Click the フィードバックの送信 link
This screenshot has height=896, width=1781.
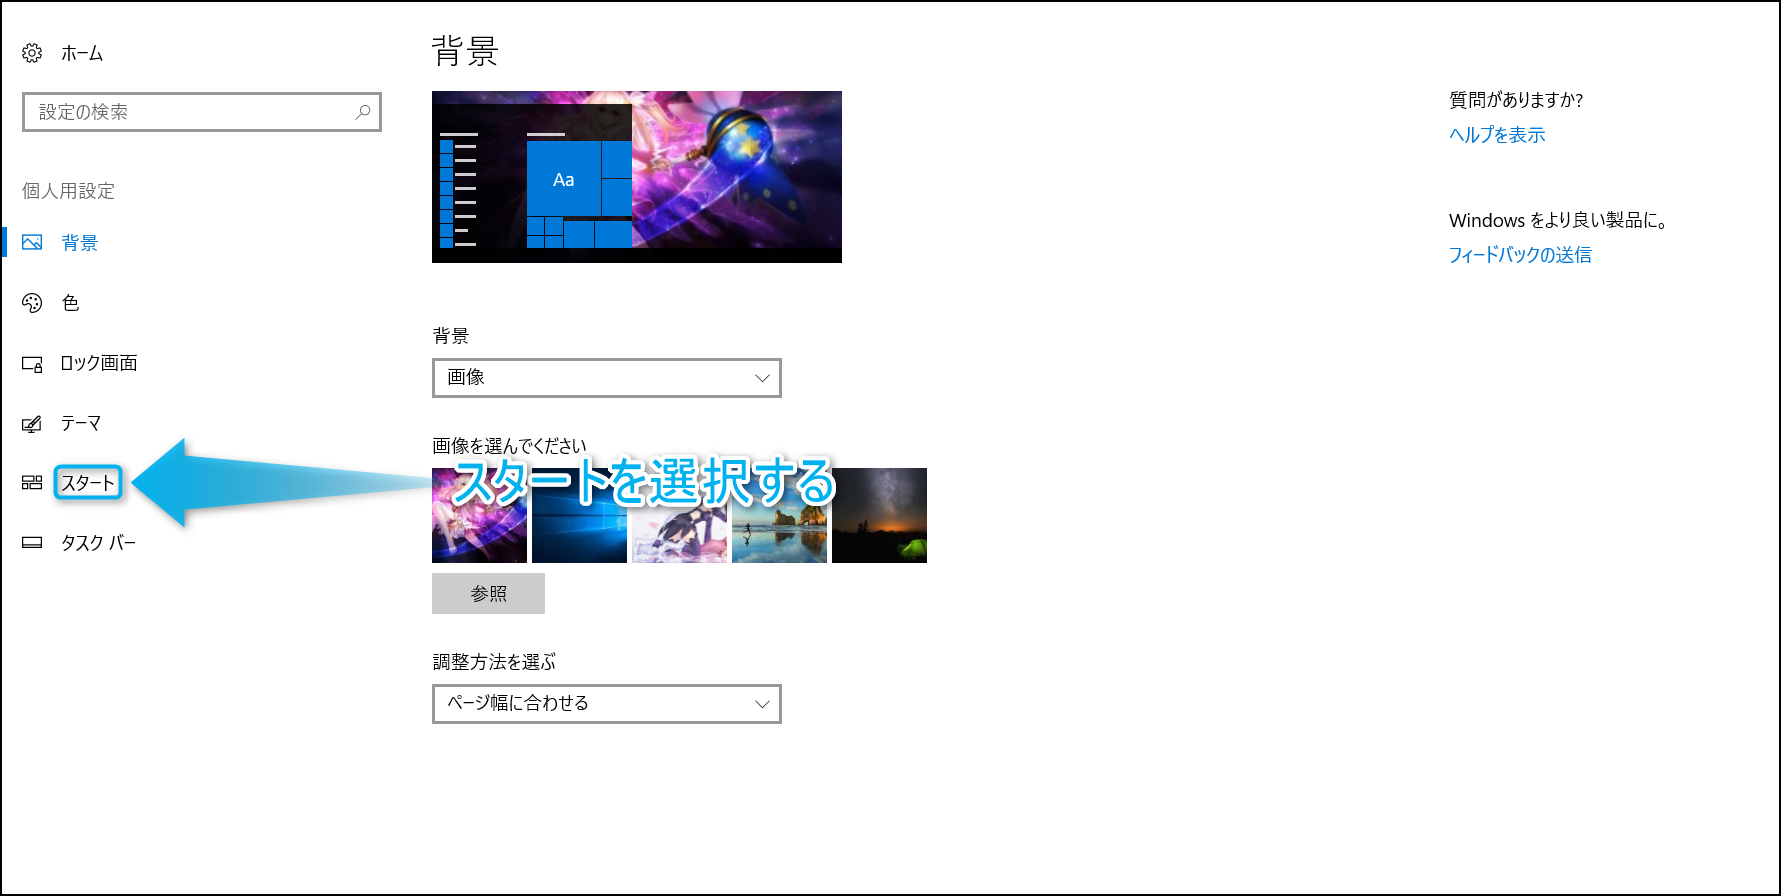click(x=1520, y=255)
